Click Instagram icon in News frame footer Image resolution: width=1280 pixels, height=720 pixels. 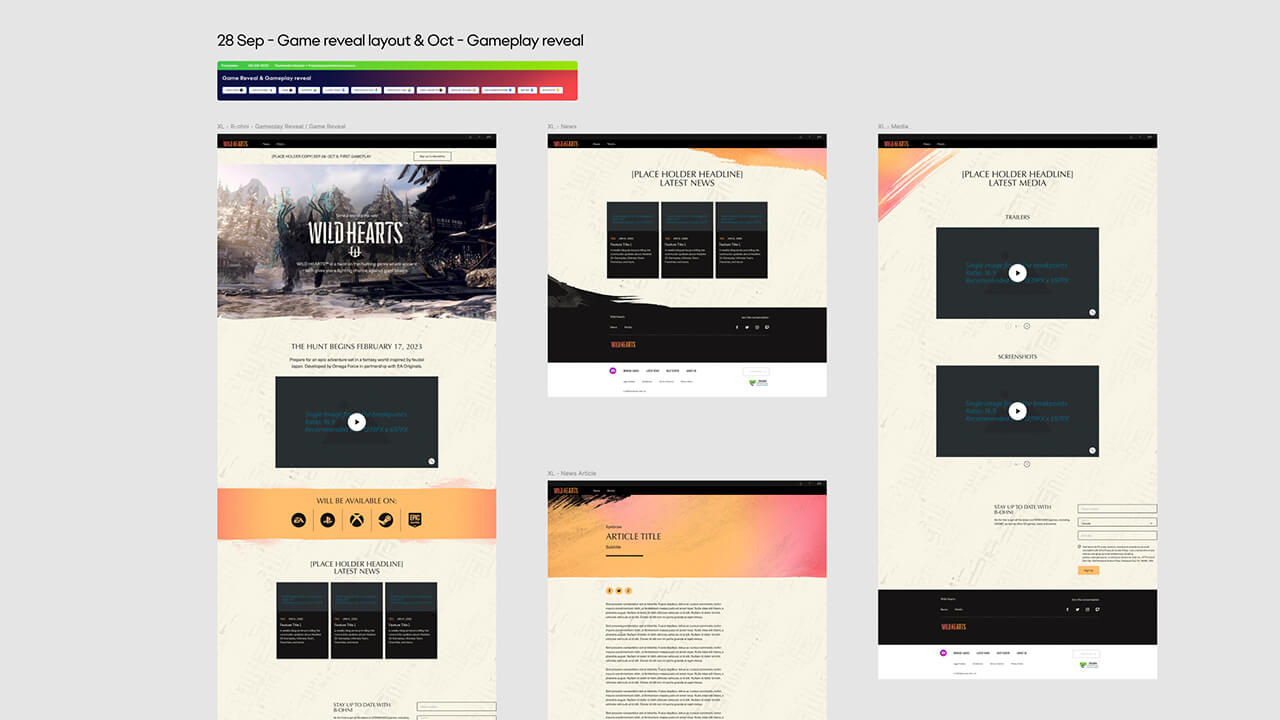coord(757,327)
